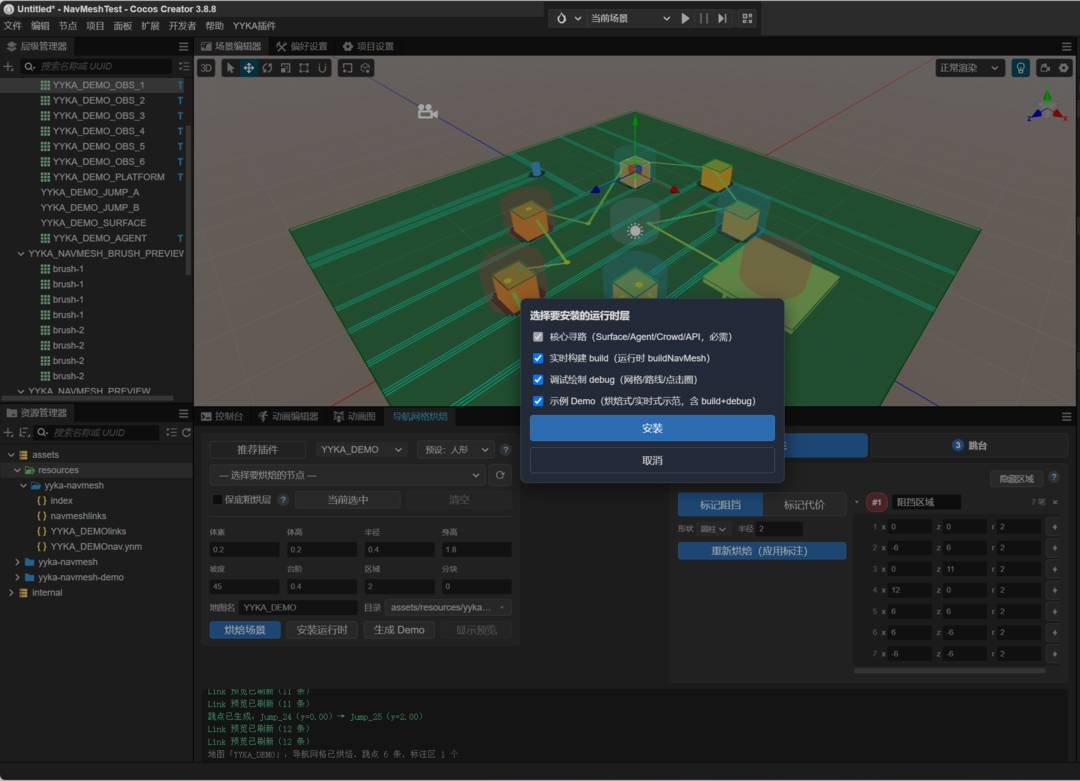Click the 烘焙场景 button
This screenshot has width=1080, height=781.
[x=245, y=630]
